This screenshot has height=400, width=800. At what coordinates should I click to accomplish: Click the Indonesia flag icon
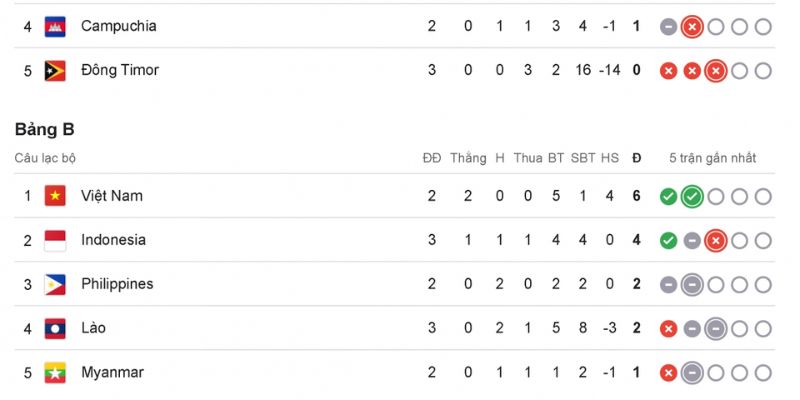[55, 240]
